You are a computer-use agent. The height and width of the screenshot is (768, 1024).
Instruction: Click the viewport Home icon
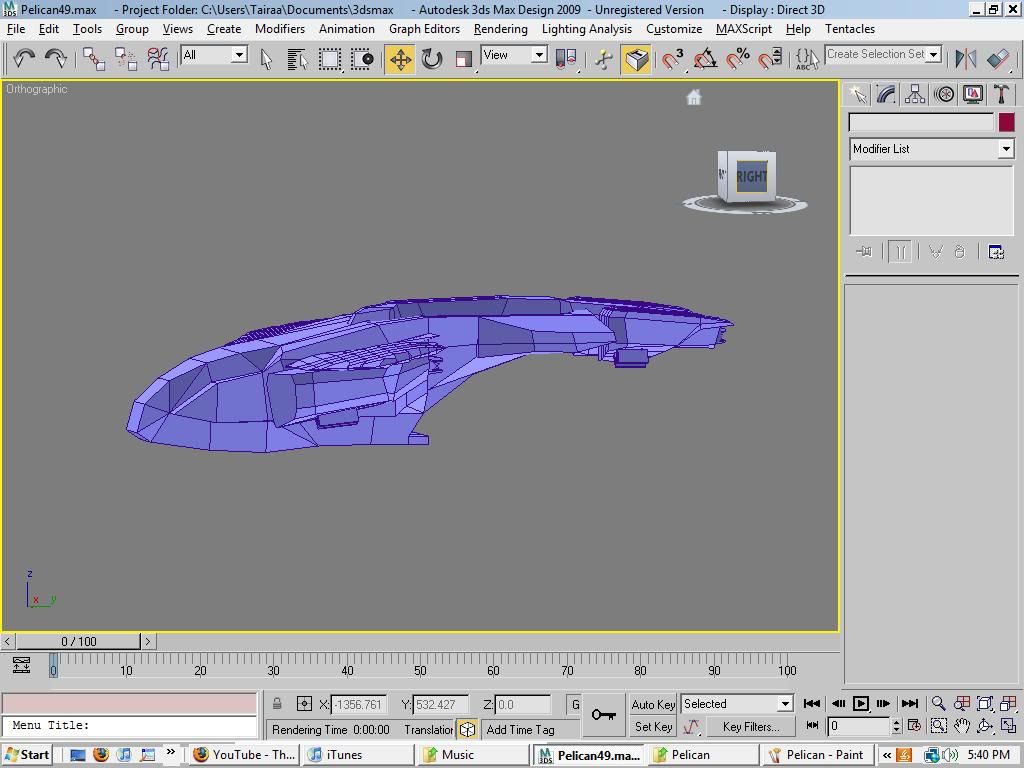pos(694,97)
